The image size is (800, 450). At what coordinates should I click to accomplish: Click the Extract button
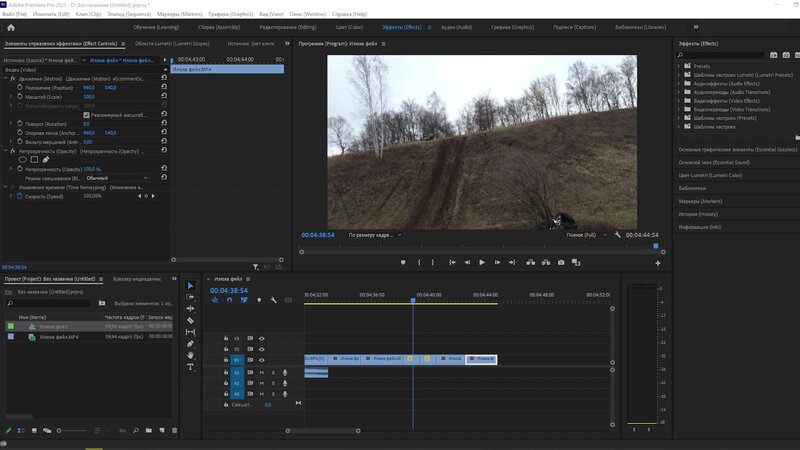(x=546, y=262)
